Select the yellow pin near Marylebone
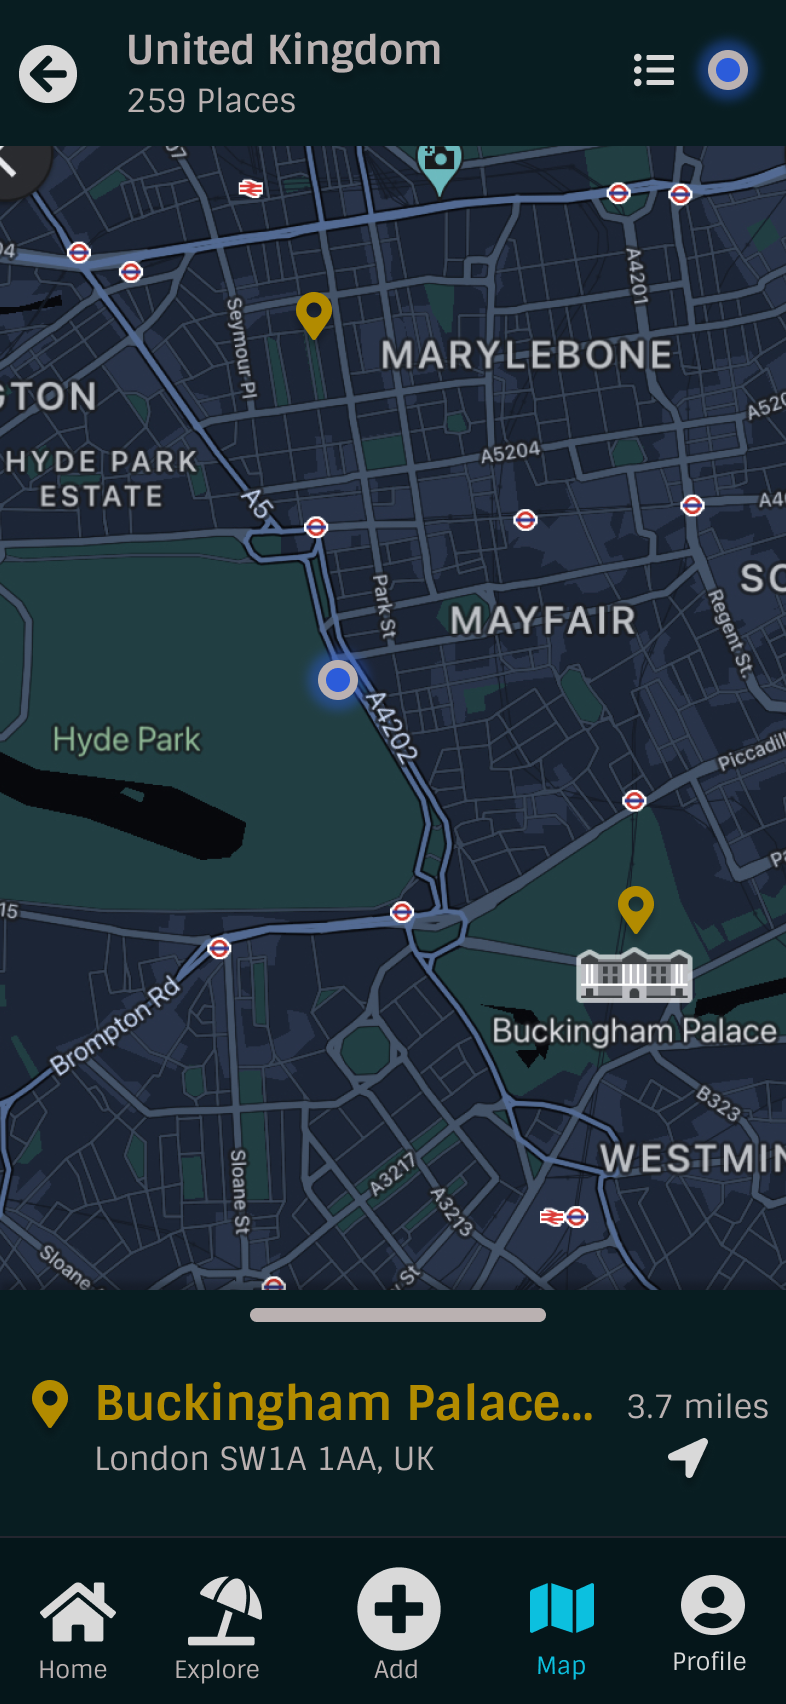This screenshot has height=1704, width=786. click(x=314, y=316)
